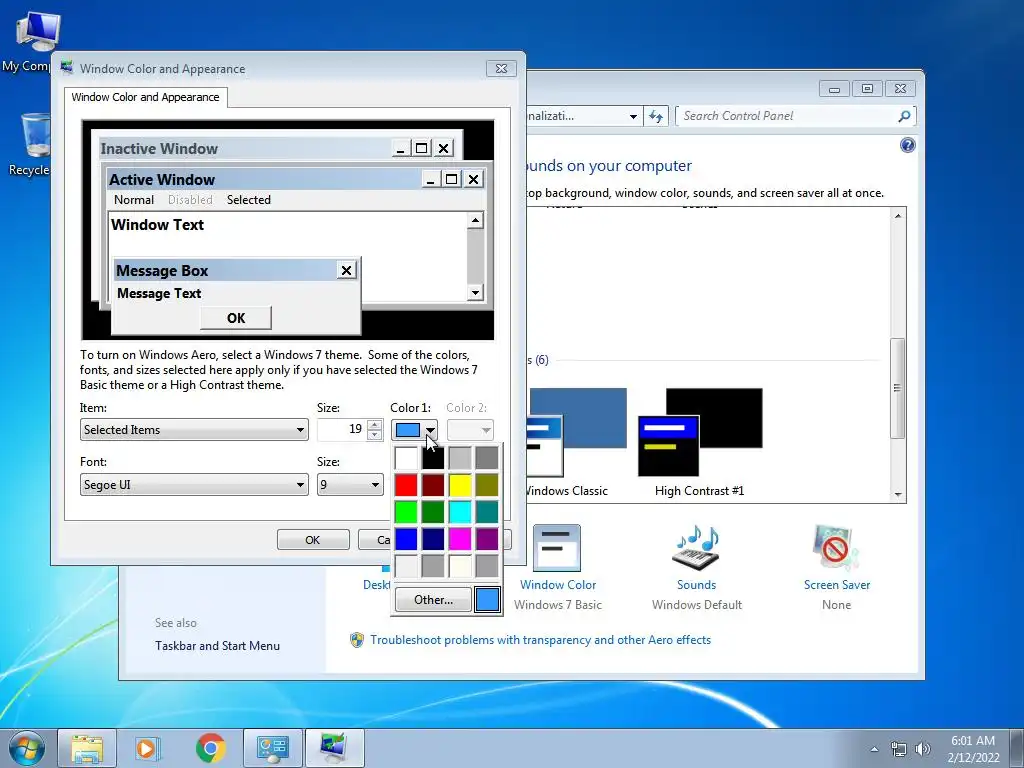
Task: Launch Windows Media Player from taskbar
Action: click(x=148, y=748)
